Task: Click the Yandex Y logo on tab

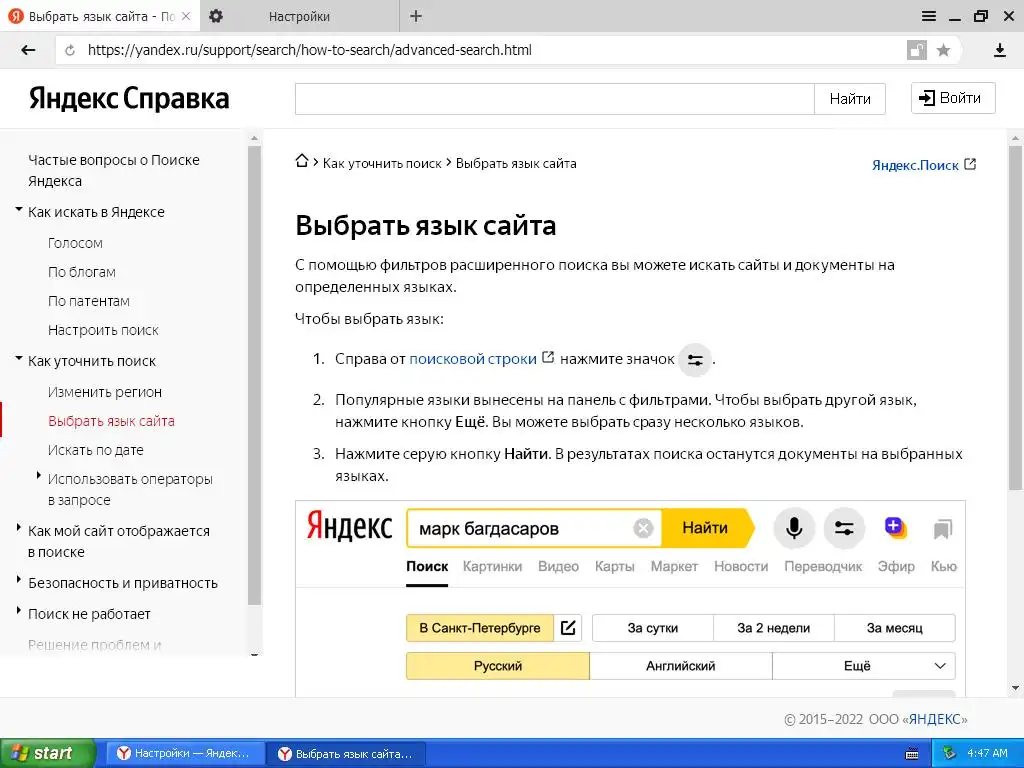Action: [x=16, y=16]
